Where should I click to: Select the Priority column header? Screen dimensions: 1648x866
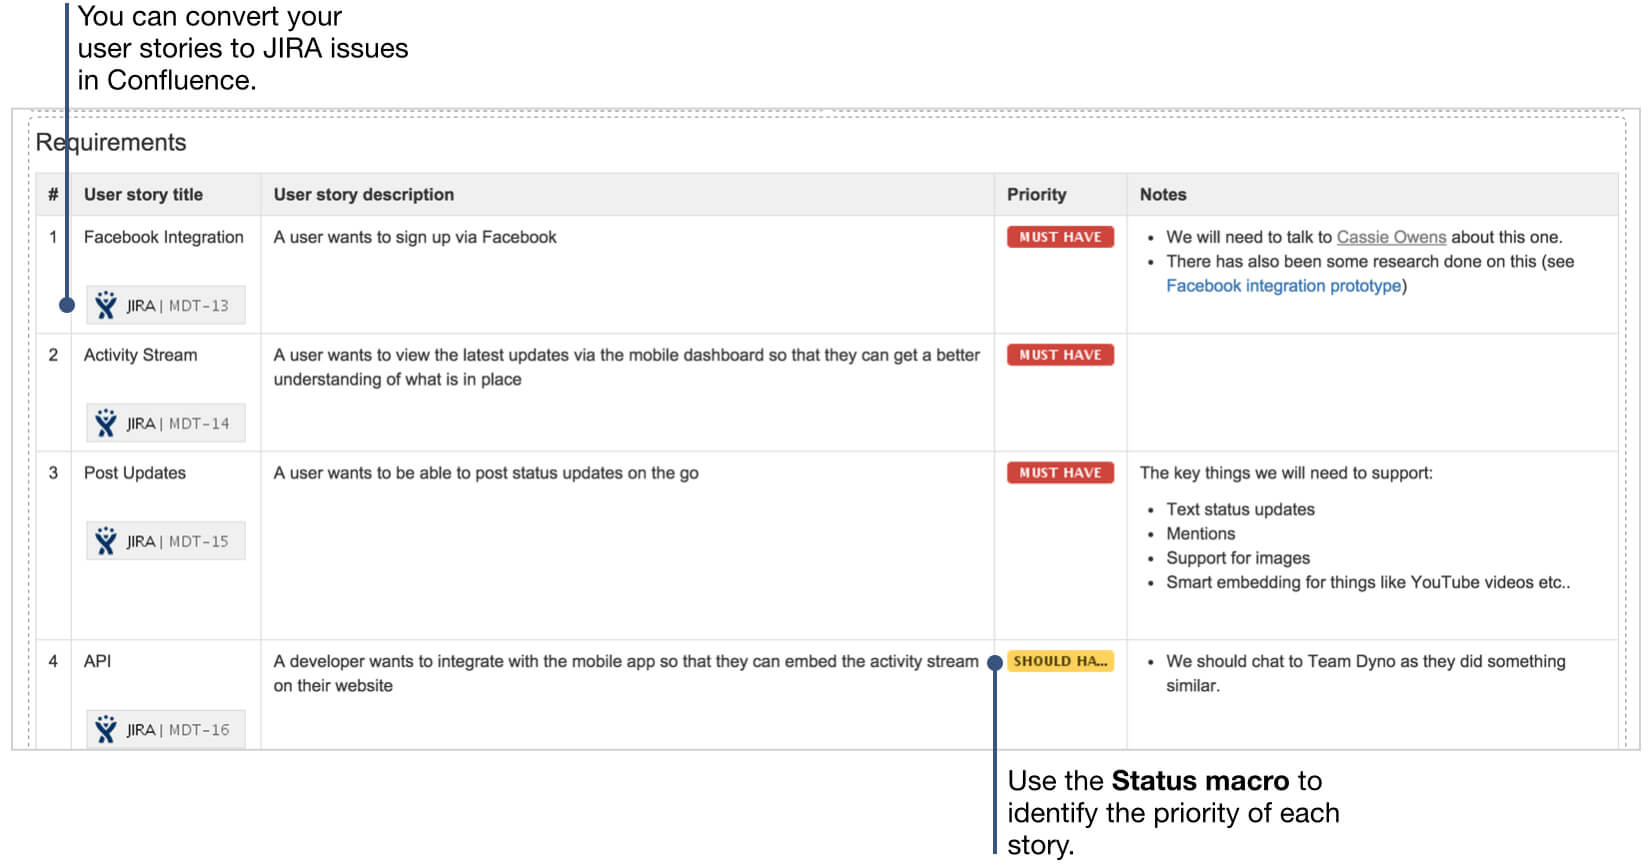(1036, 195)
